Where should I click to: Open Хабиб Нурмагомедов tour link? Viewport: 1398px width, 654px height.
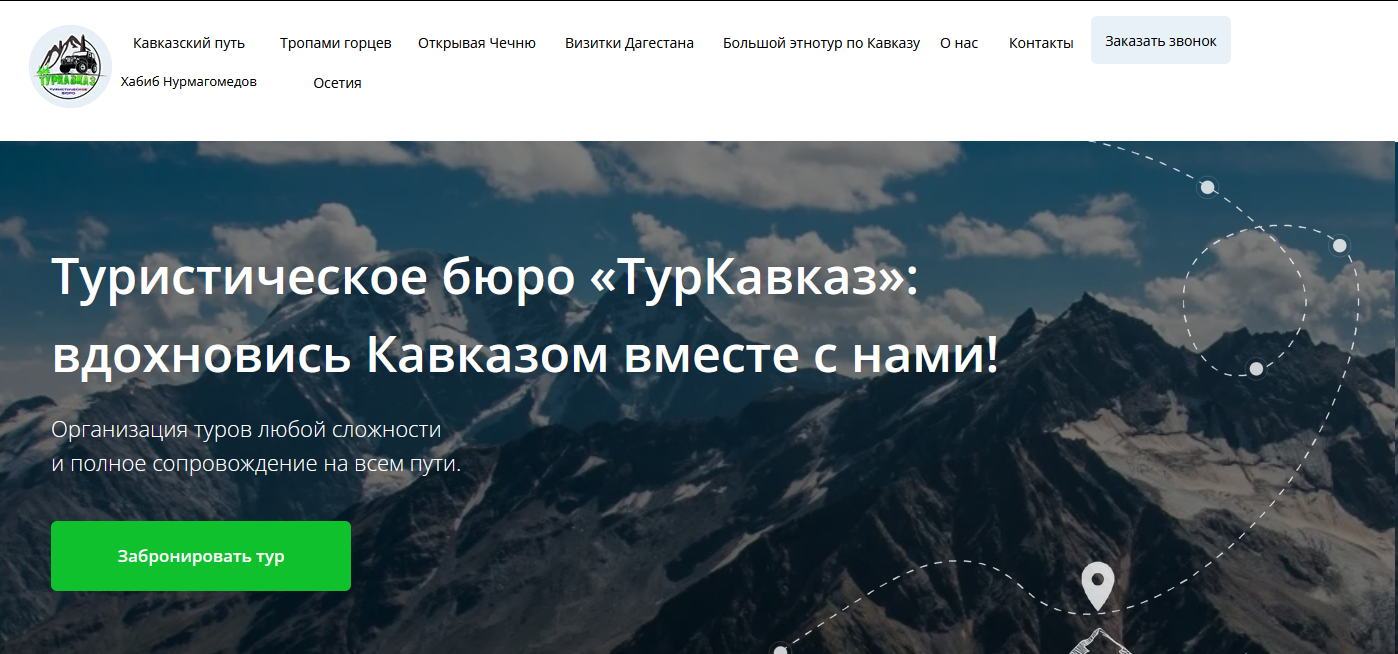[x=188, y=82]
